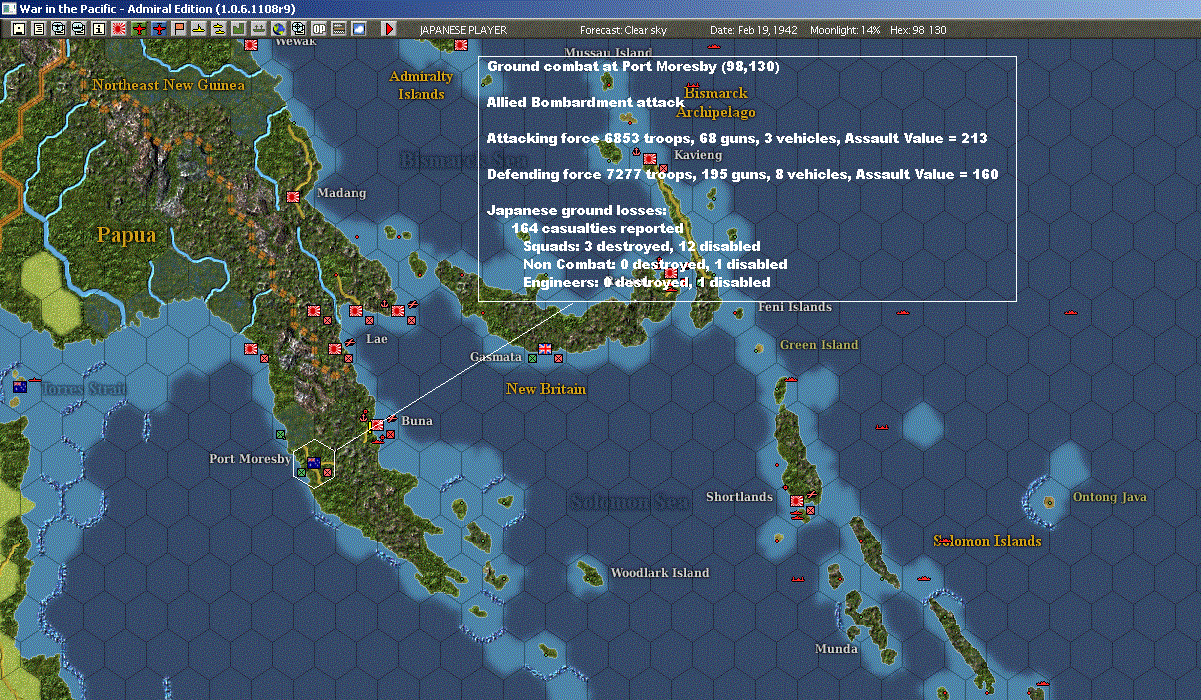Open the OP operations toolbar icon
The width and height of the screenshot is (1201, 700).
(x=319, y=29)
